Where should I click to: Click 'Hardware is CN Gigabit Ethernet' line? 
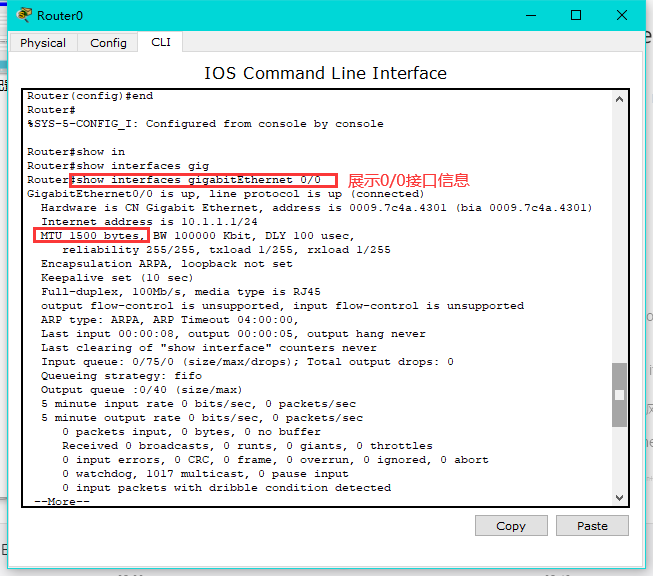click(317, 207)
